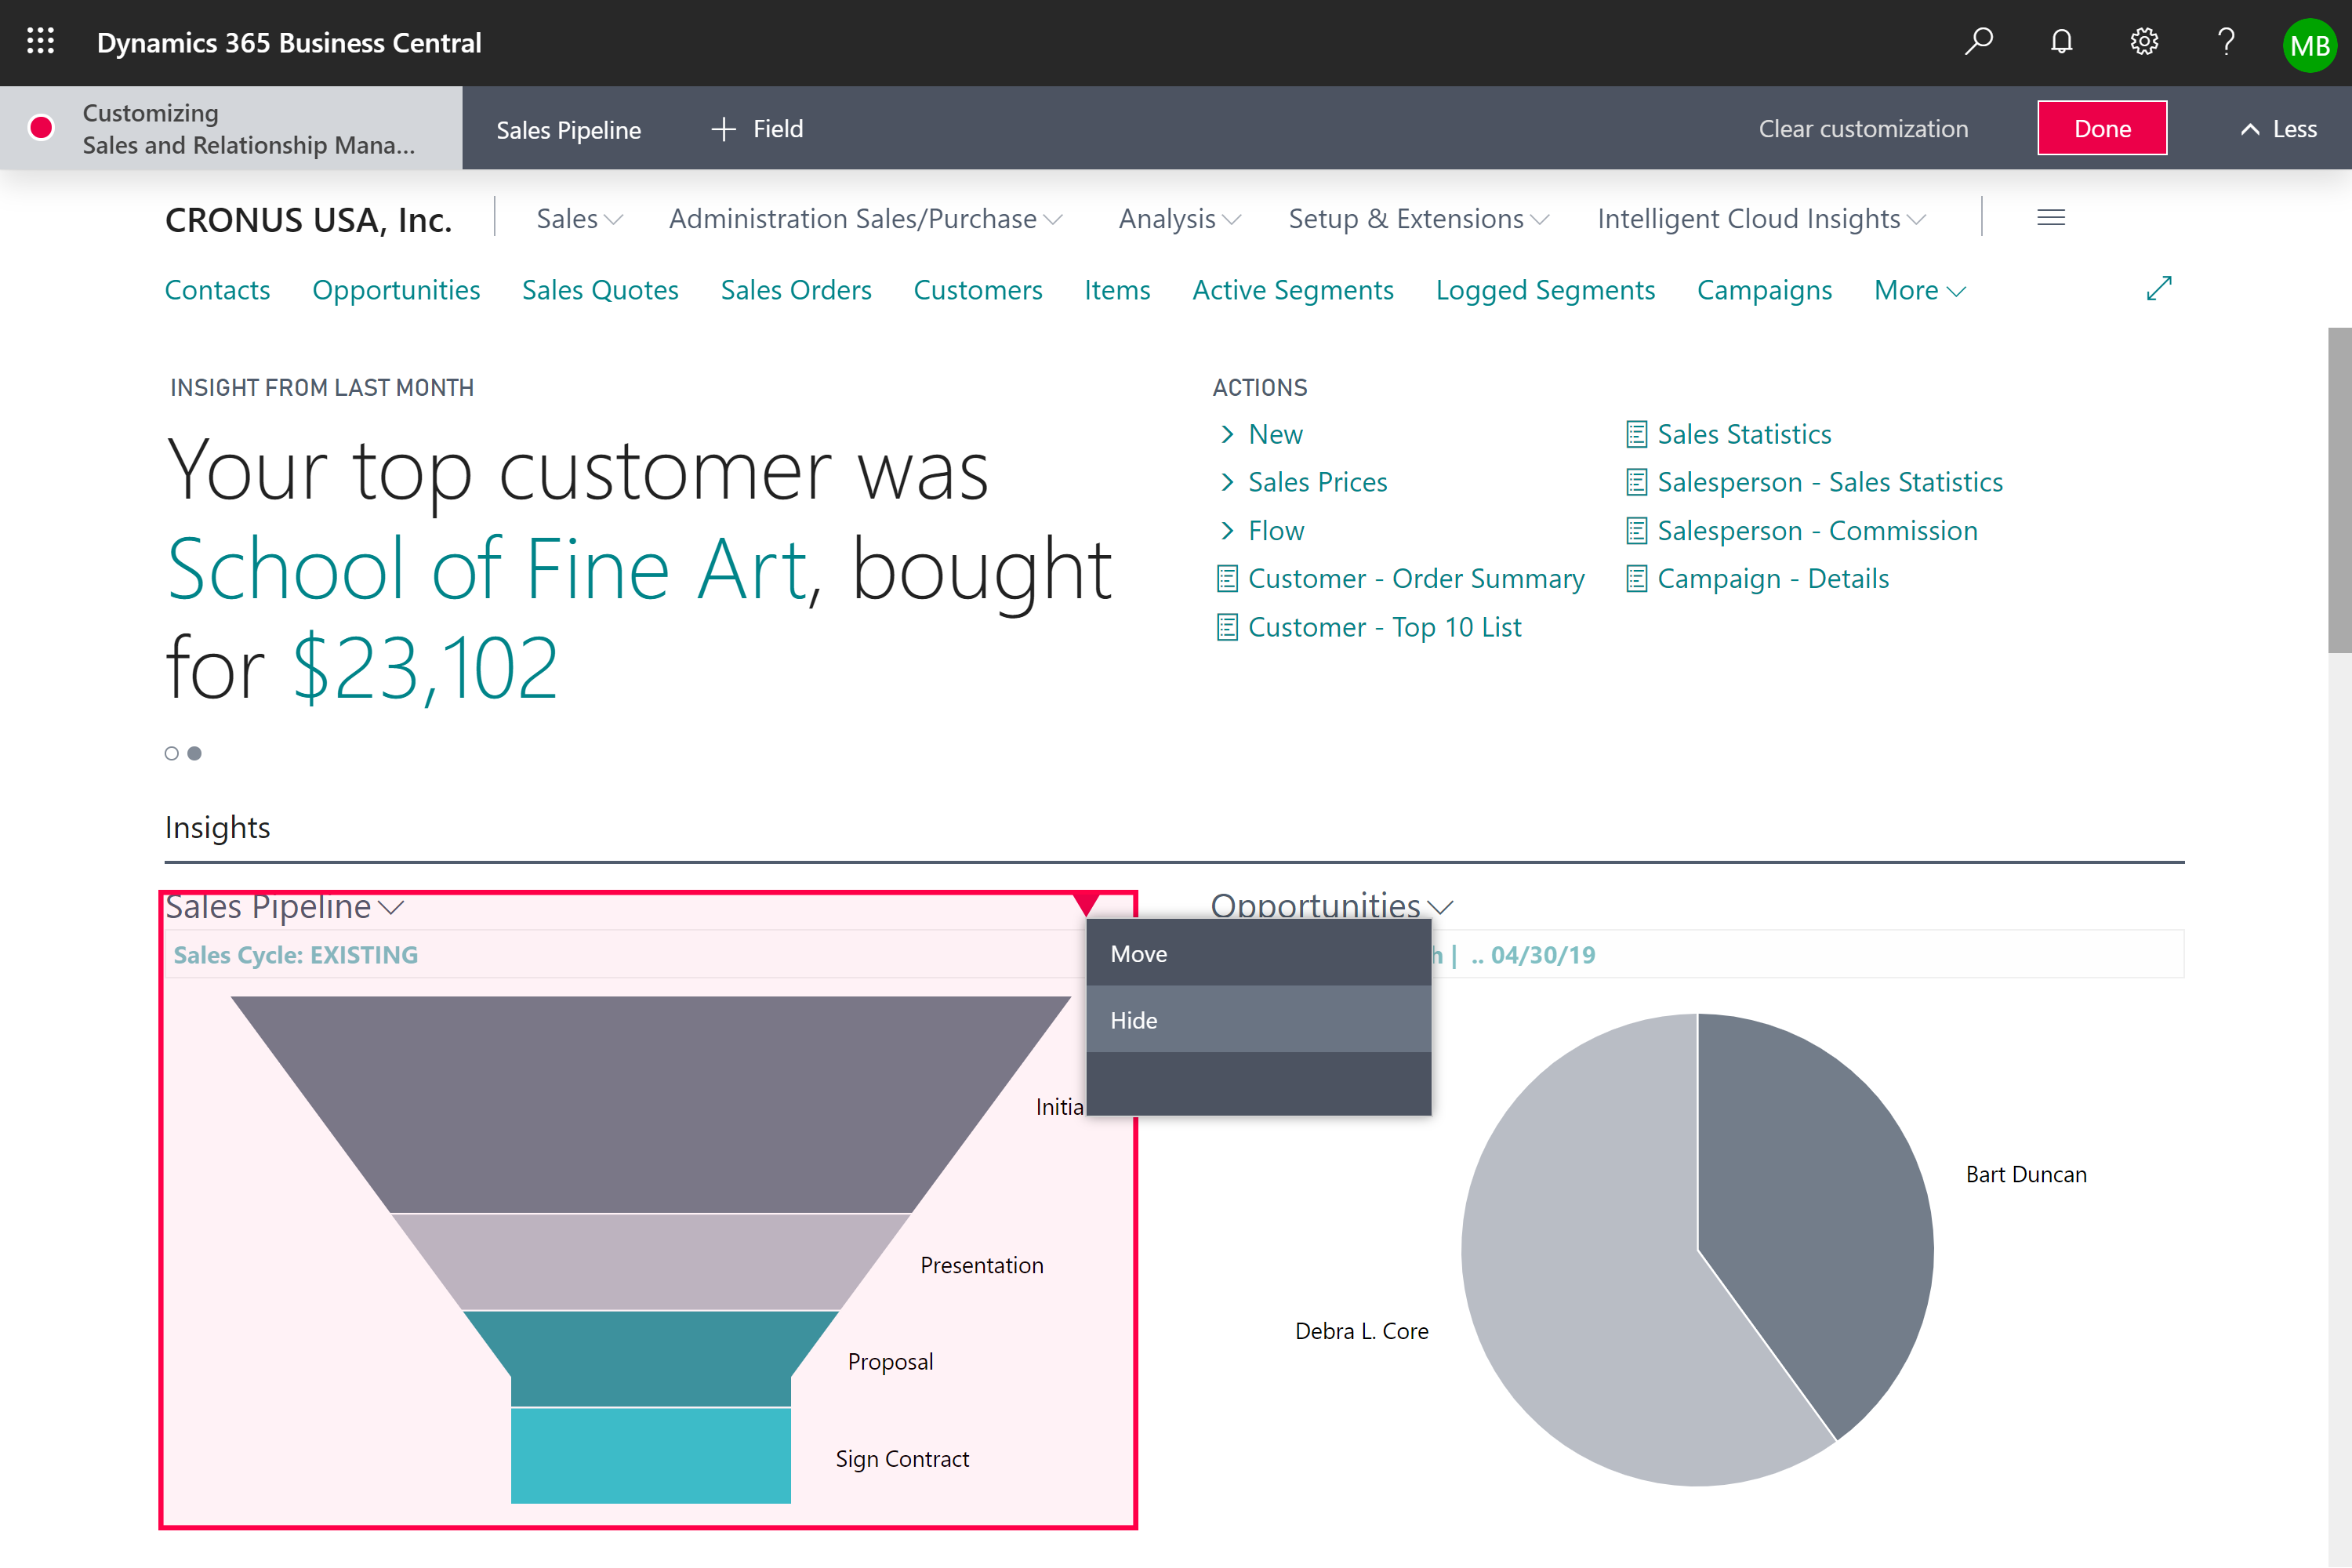Open the hamburger navigation menu icon
2352x1568 pixels.
[x=2051, y=218]
